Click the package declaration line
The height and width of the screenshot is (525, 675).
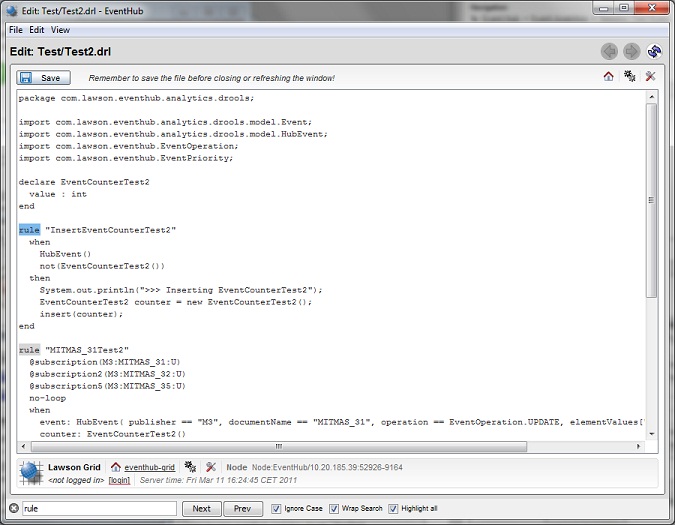coord(136,98)
